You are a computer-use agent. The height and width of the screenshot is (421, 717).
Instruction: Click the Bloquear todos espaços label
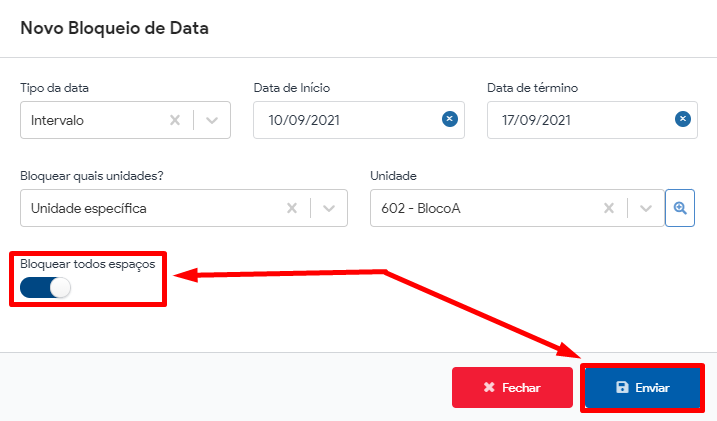point(88,264)
